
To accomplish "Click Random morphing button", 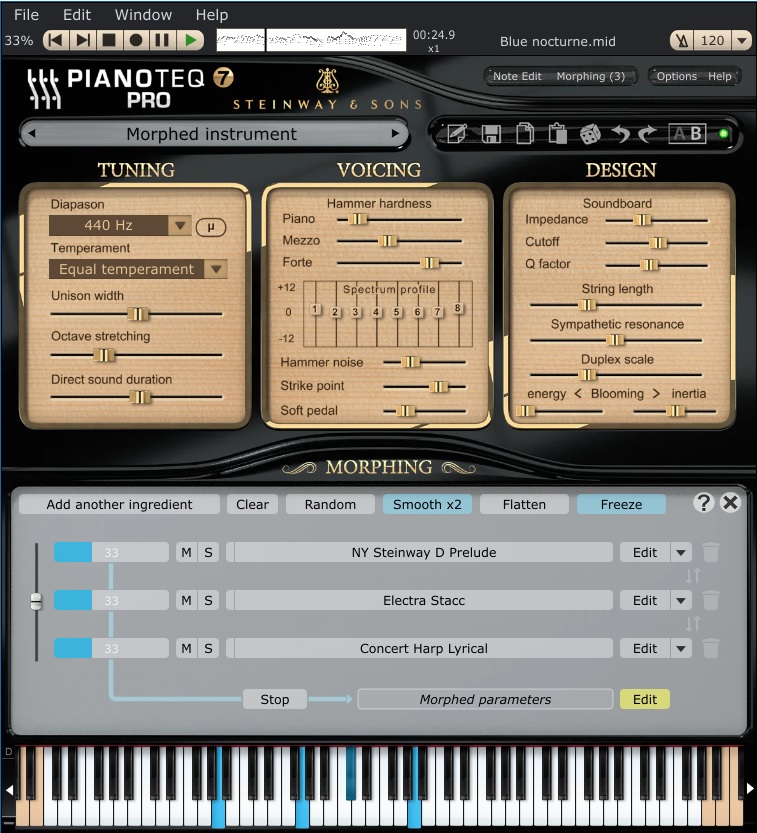I will point(330,504).
